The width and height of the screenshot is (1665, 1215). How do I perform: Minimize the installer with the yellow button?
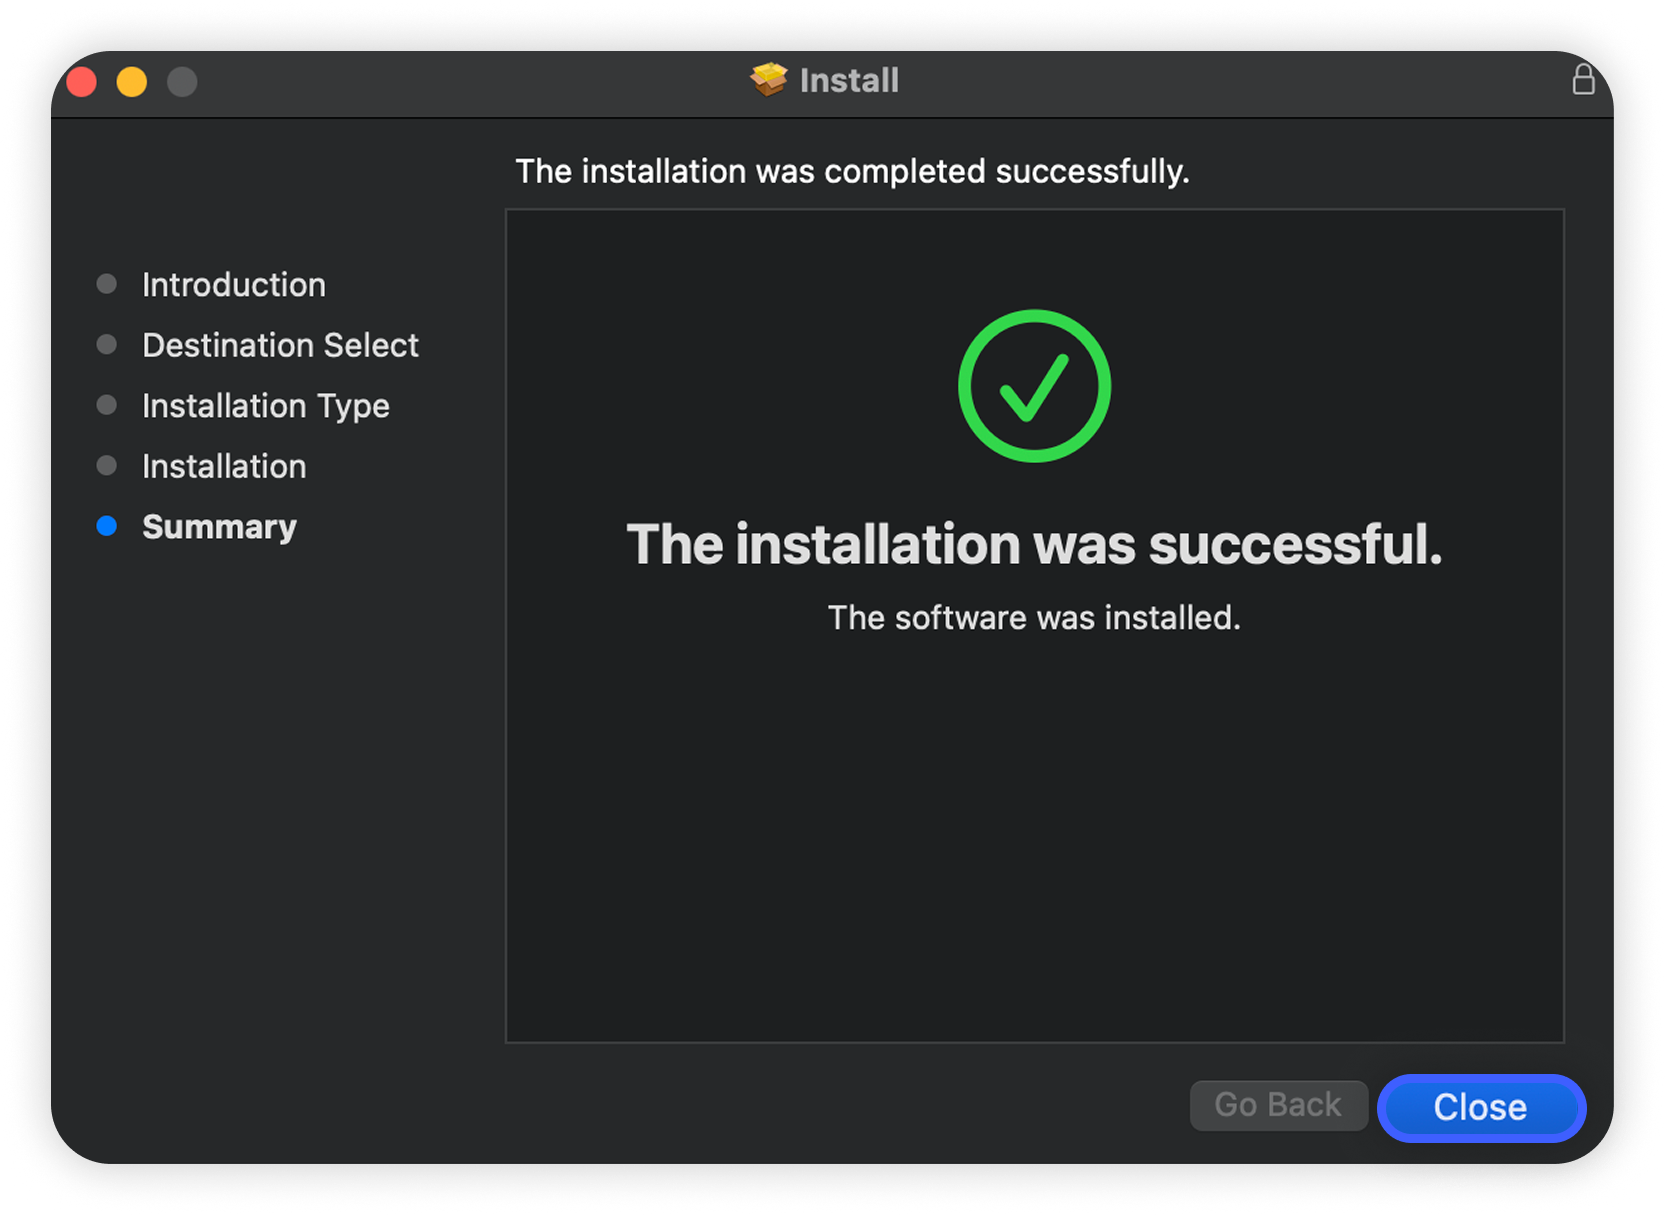point(132,81)
